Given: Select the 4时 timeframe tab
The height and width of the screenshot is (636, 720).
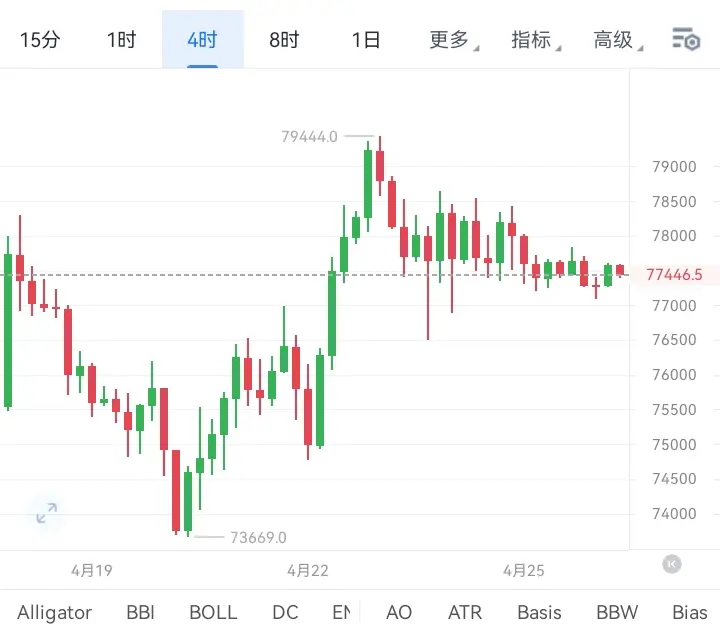Looking at the screenshot, I should point(202,40).
